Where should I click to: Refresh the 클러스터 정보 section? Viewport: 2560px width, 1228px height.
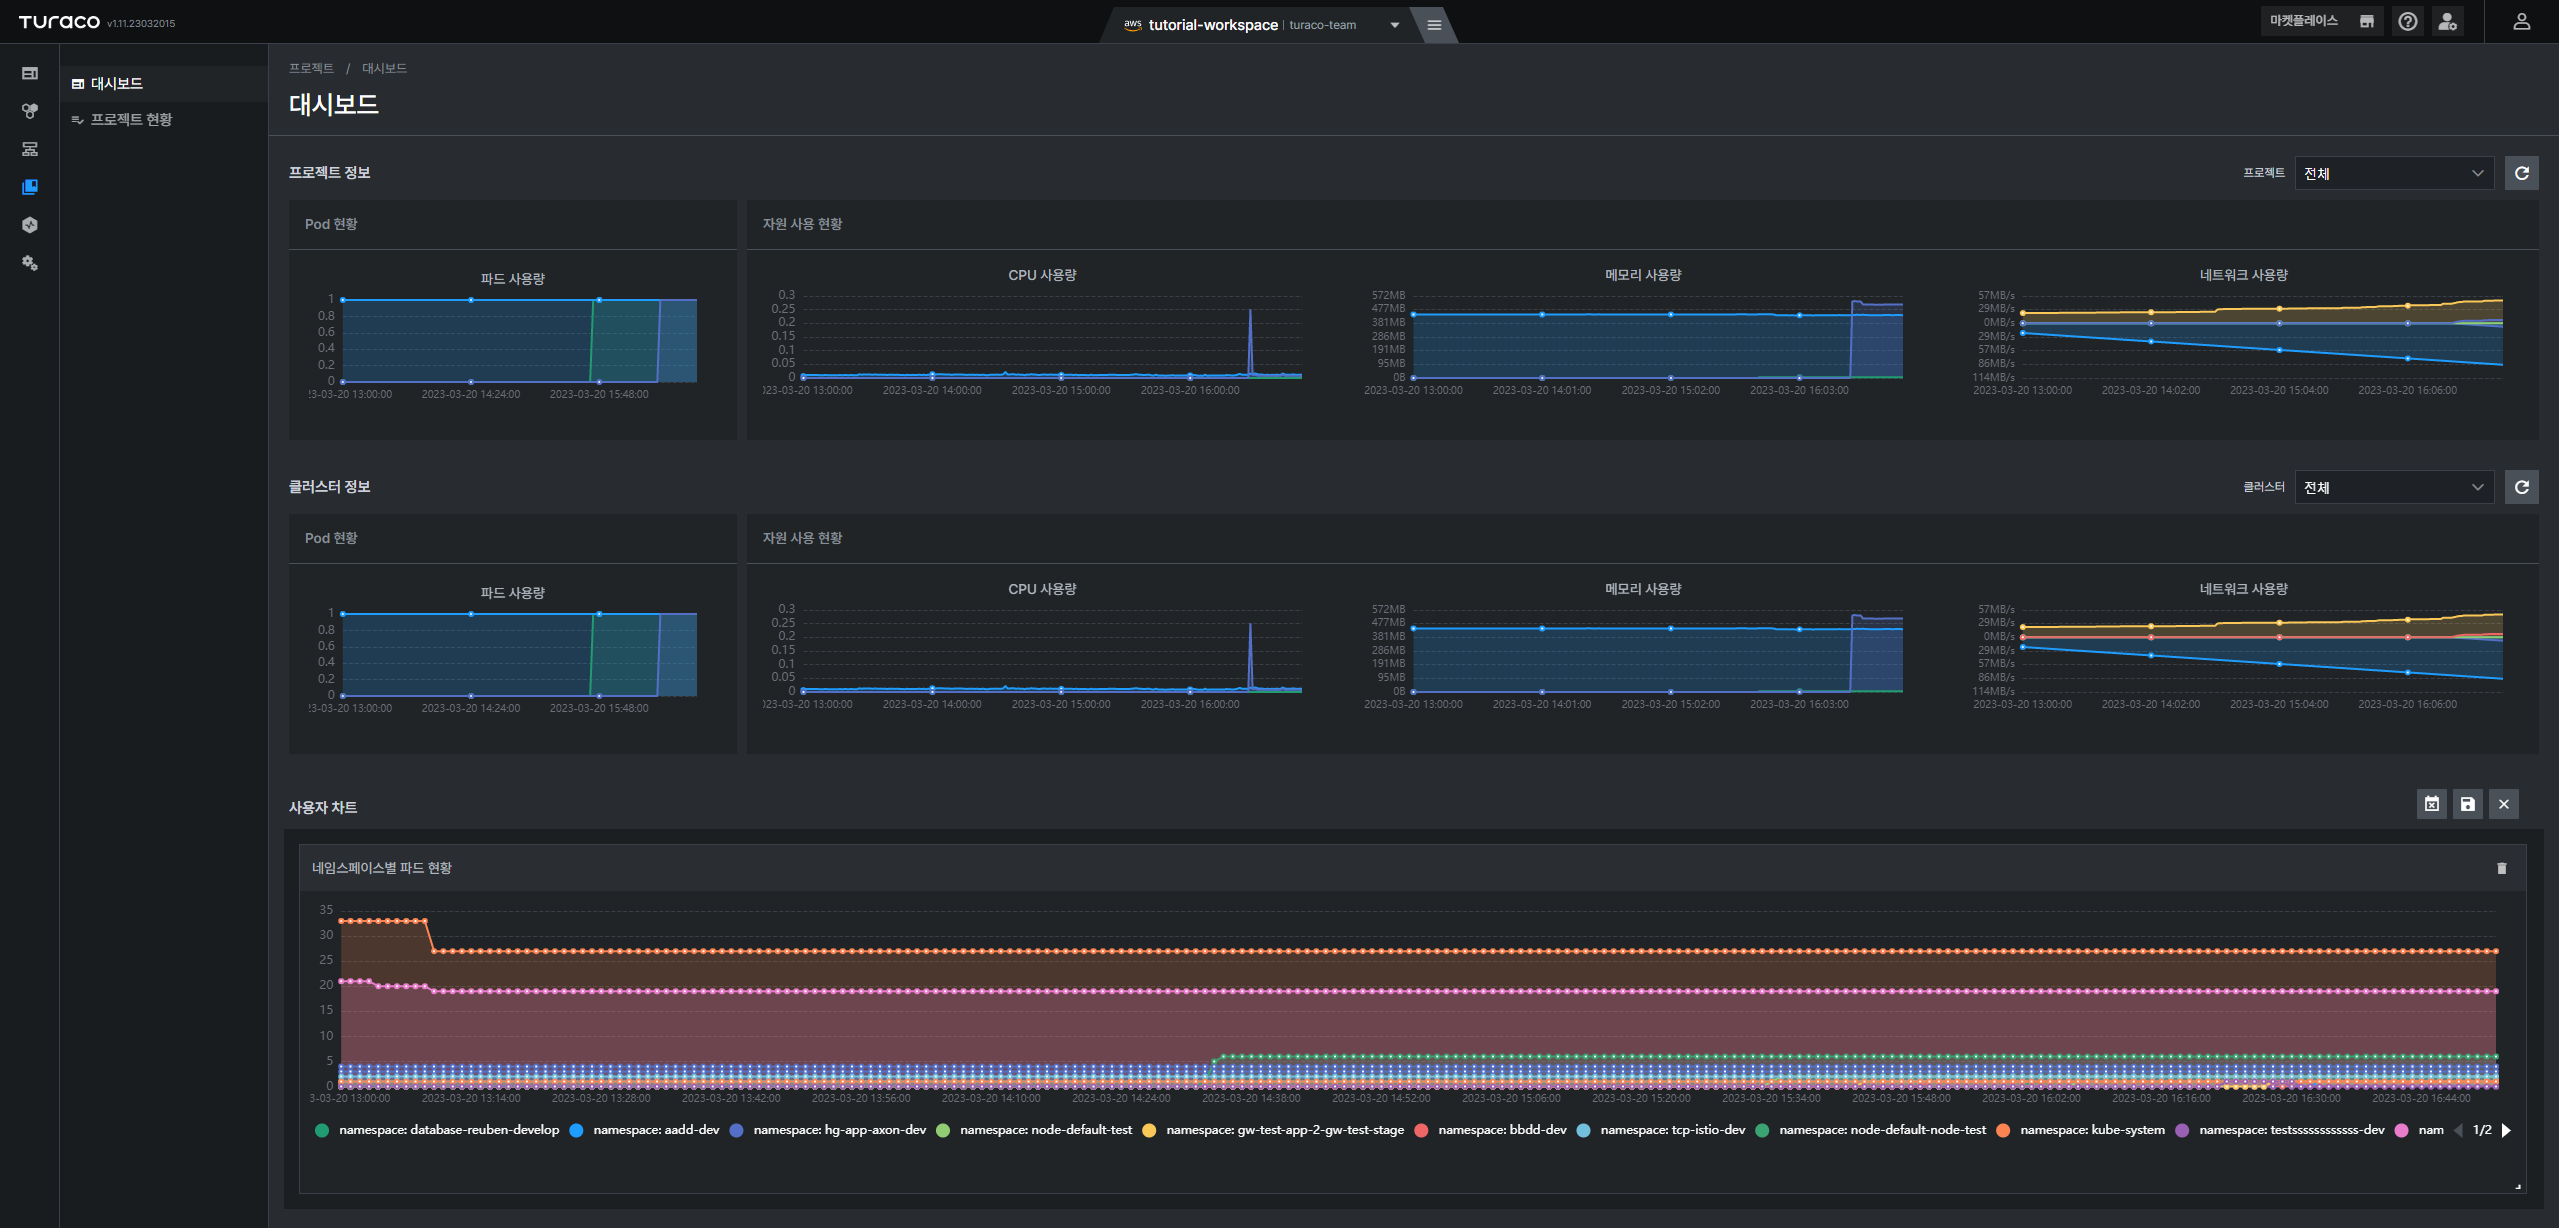coord(2522,487)
